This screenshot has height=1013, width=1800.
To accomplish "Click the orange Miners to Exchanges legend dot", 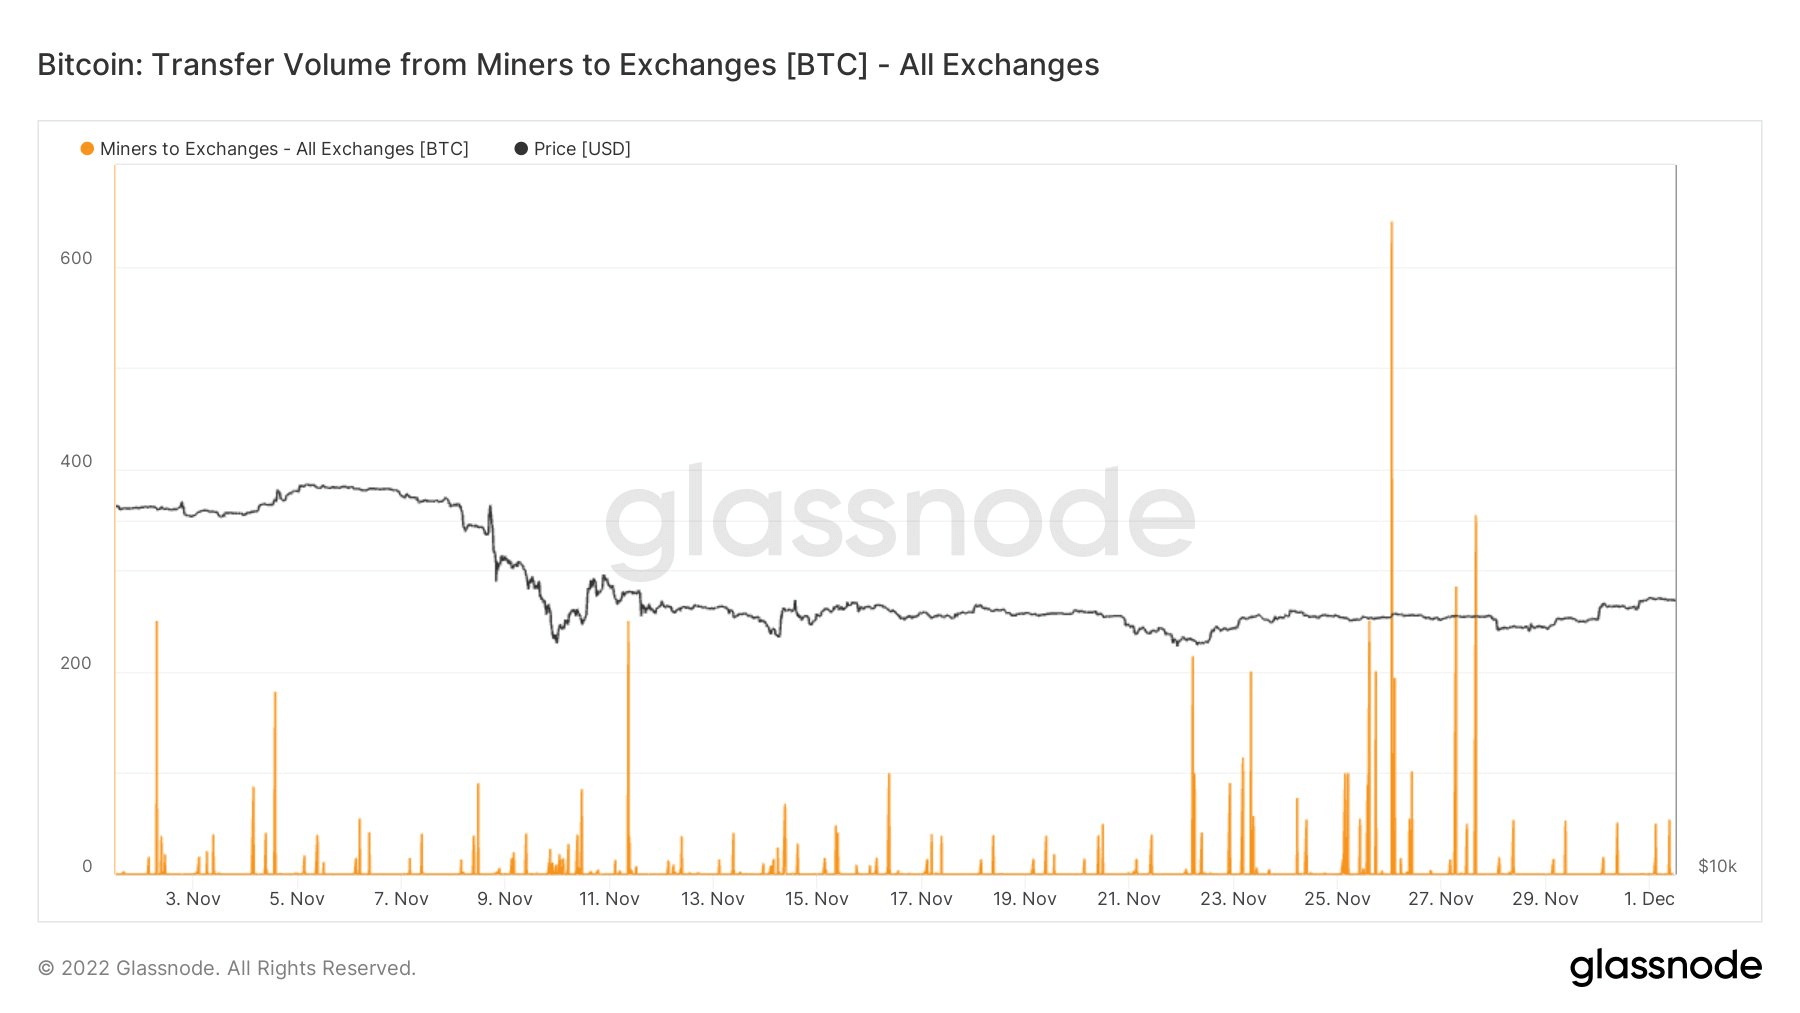I will [x=87, y=149].
